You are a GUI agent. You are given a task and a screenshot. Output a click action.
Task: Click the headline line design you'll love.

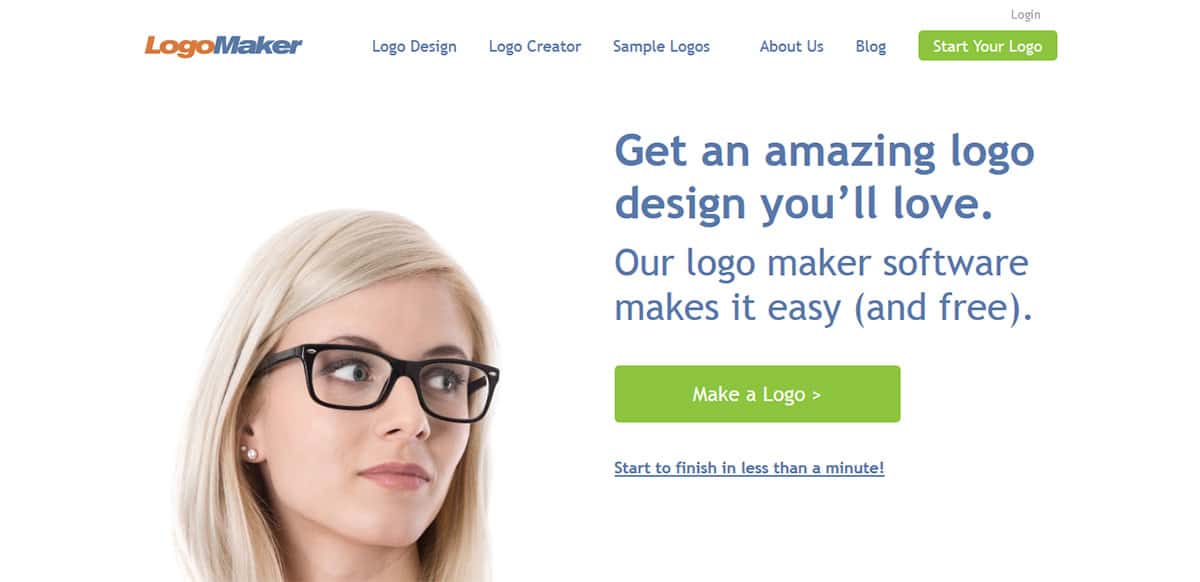point(804,203)
